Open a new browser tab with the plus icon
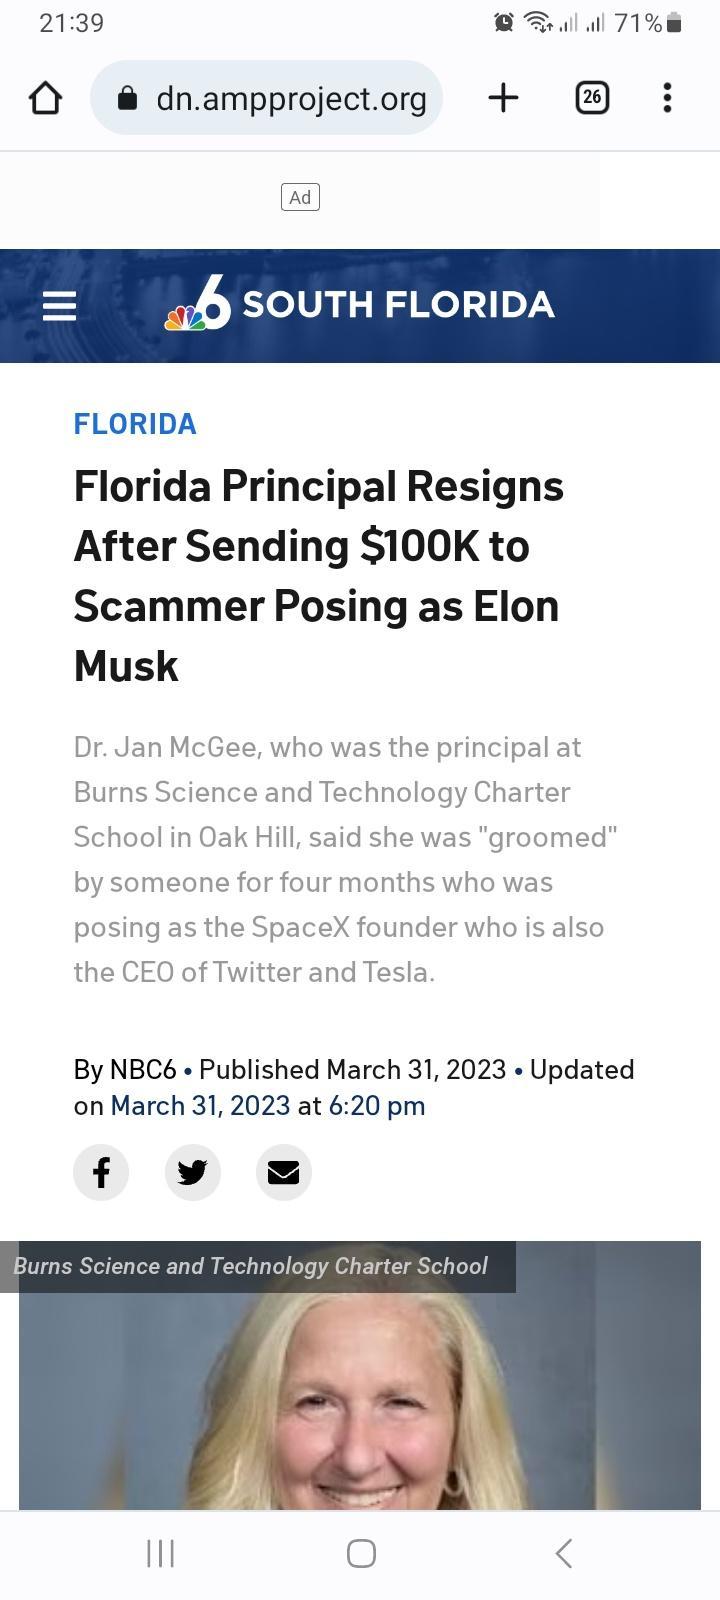The height and width of the screenshot is (1600, 720). click(503, 97)
